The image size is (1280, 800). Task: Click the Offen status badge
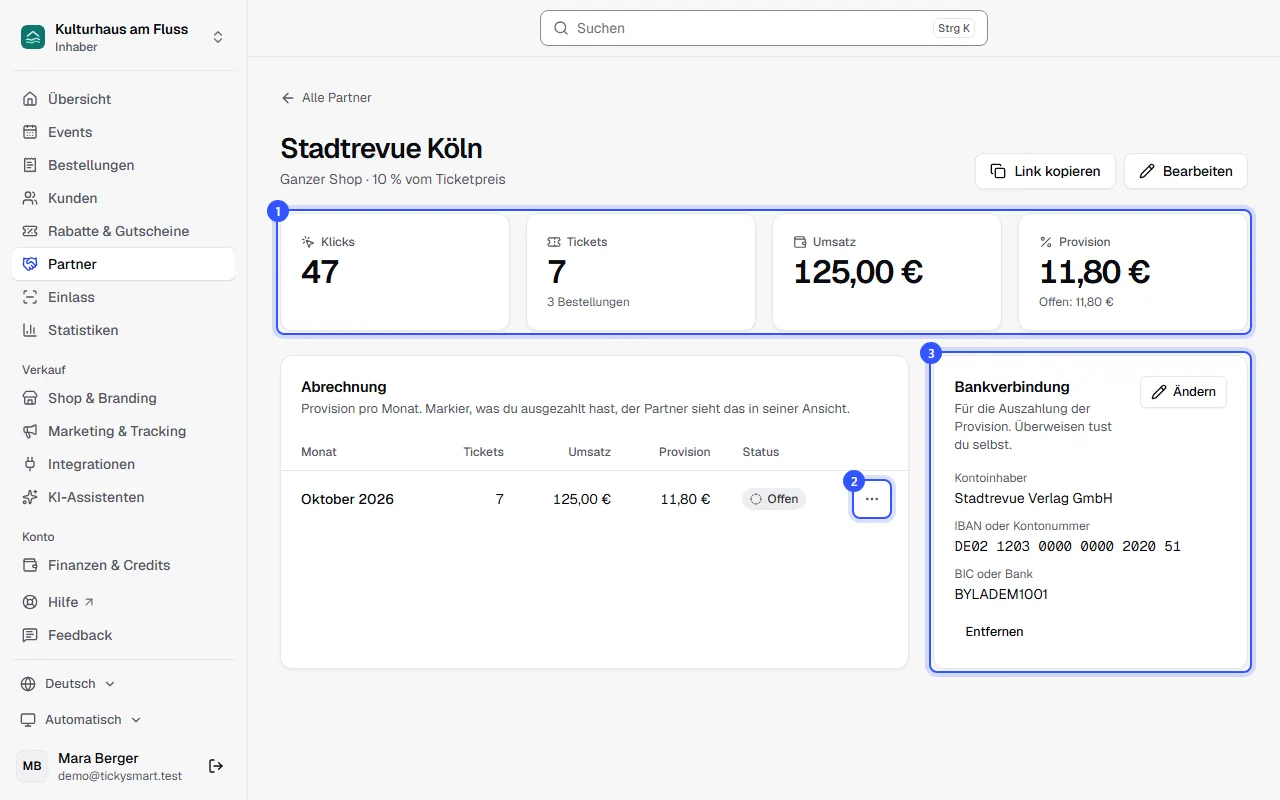pos(774,499)
